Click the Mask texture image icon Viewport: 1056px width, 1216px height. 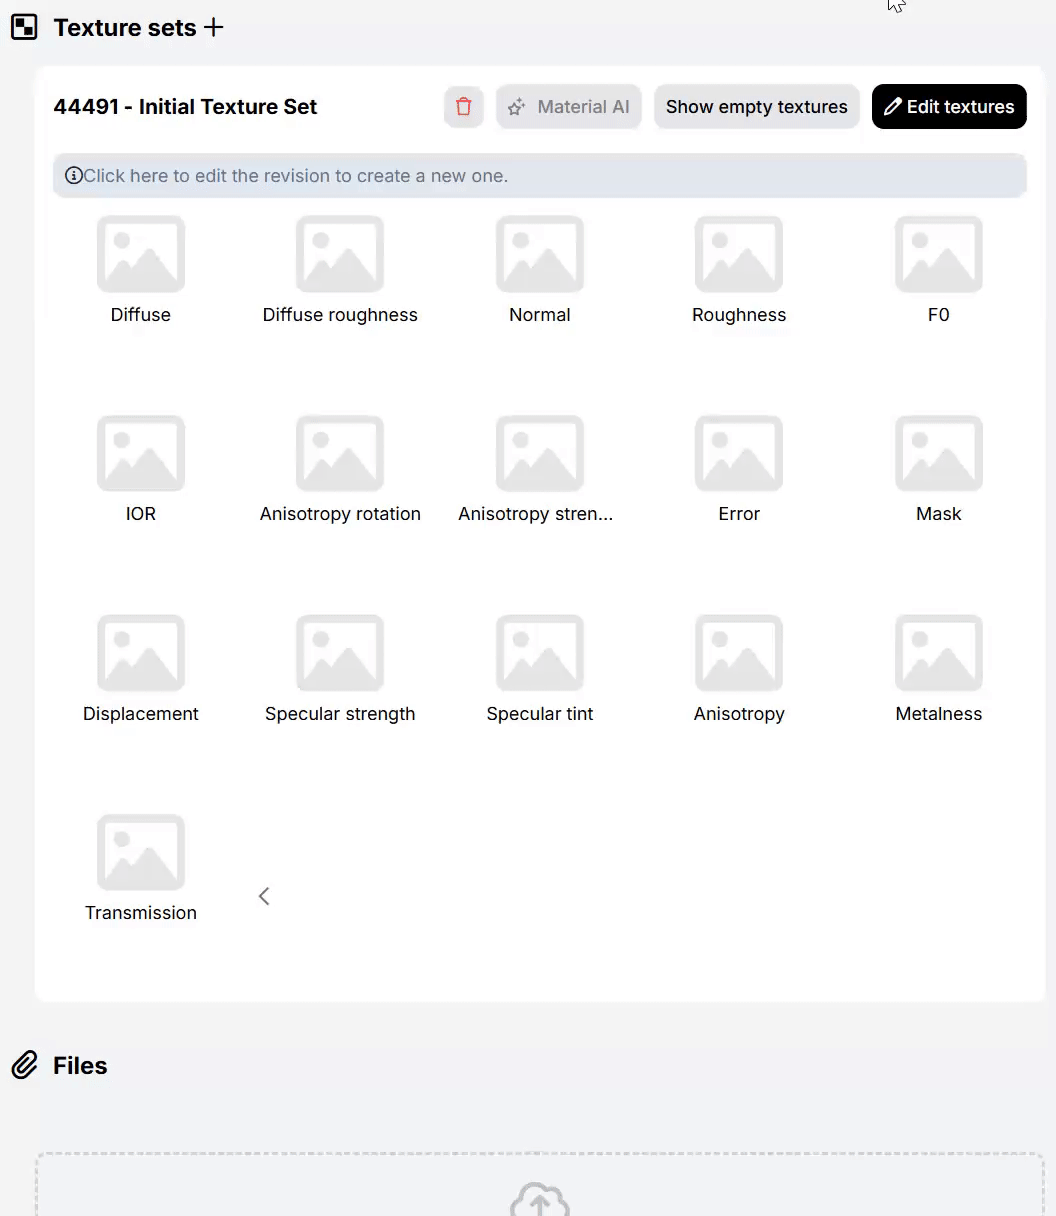pyautogui.click(x=938, y=453)
